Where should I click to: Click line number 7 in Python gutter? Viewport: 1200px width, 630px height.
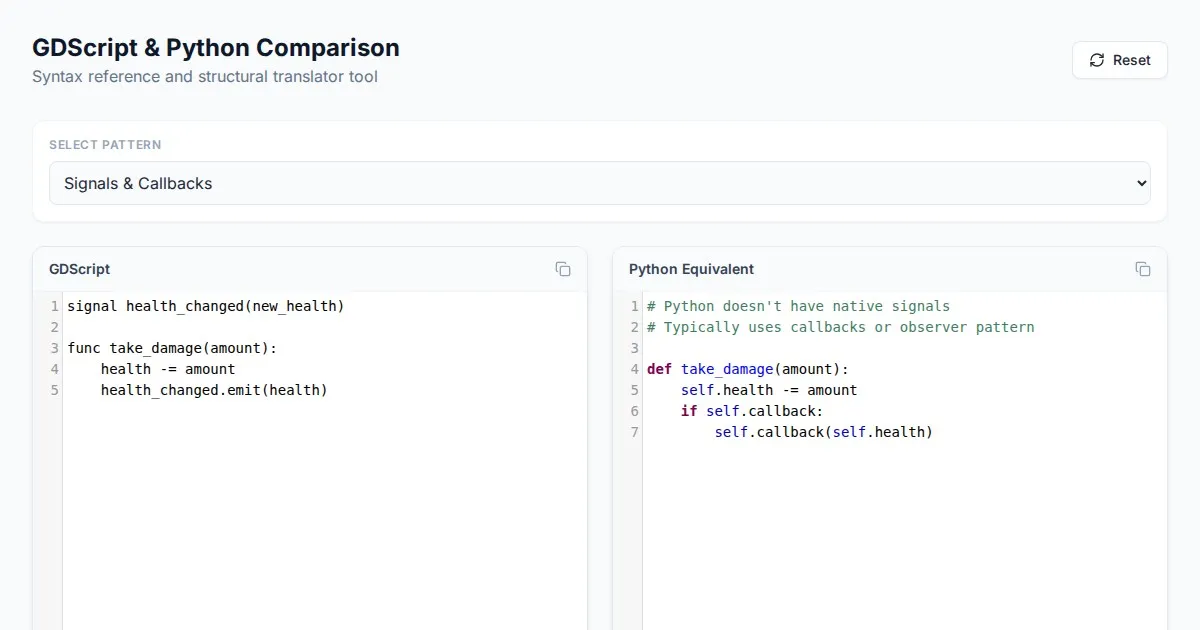click(x=634, y=432)
